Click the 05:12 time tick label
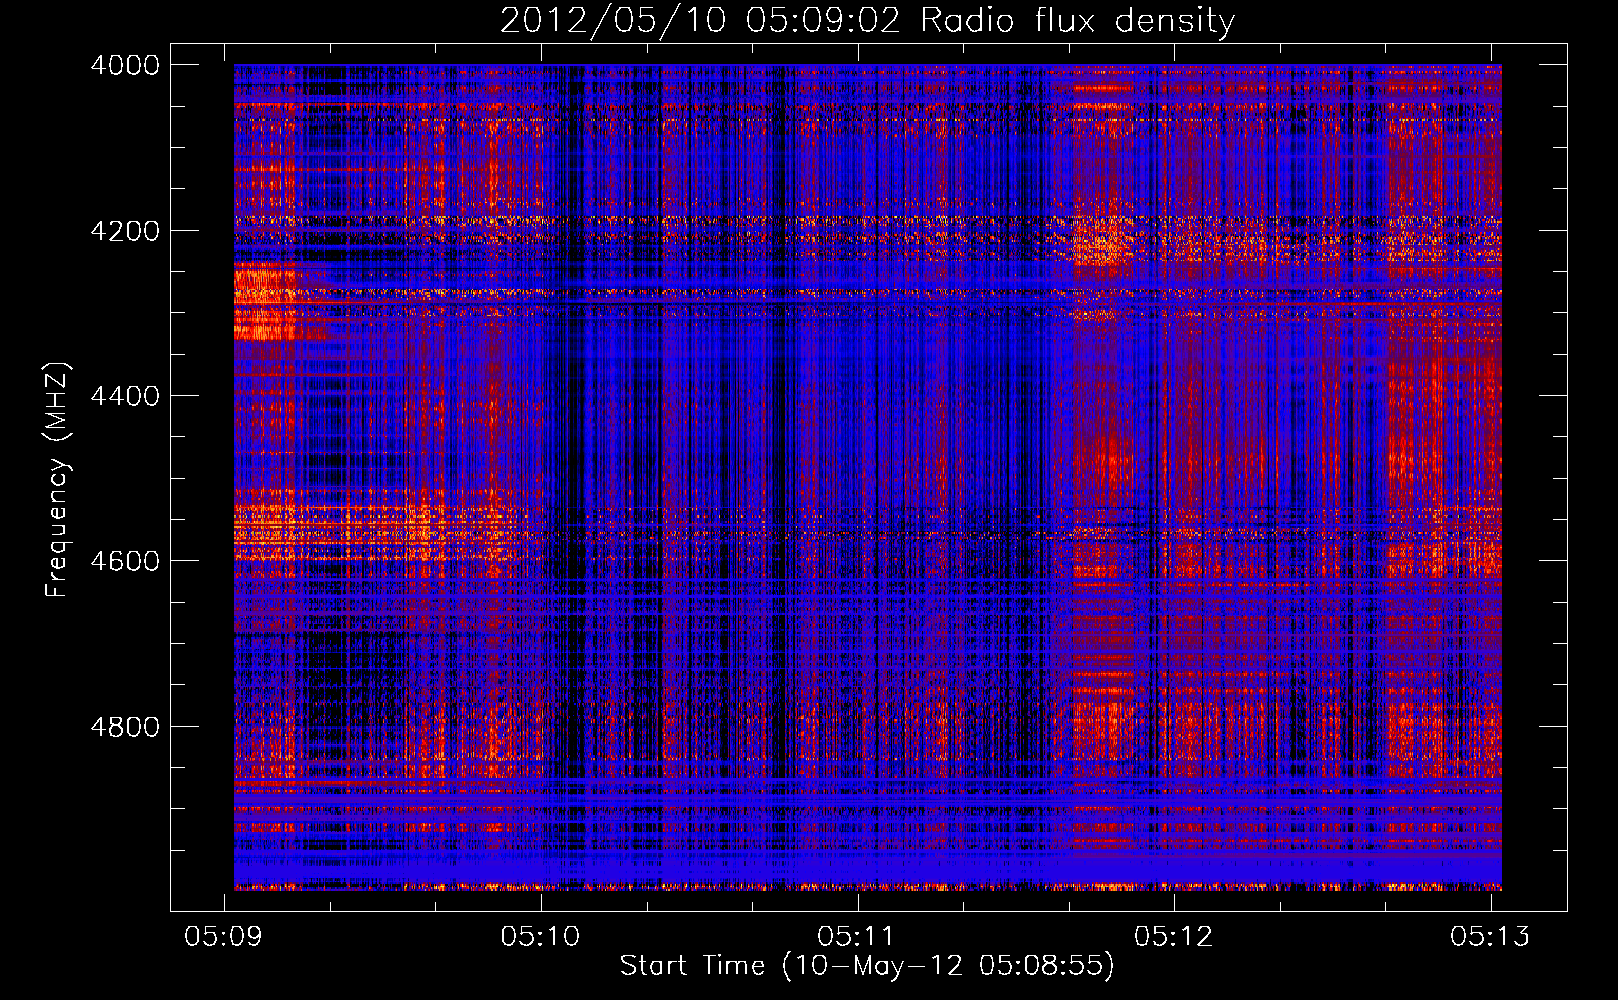Image resolution: width=1618 pixels, height=1000 pixels. pos(1174,936)
